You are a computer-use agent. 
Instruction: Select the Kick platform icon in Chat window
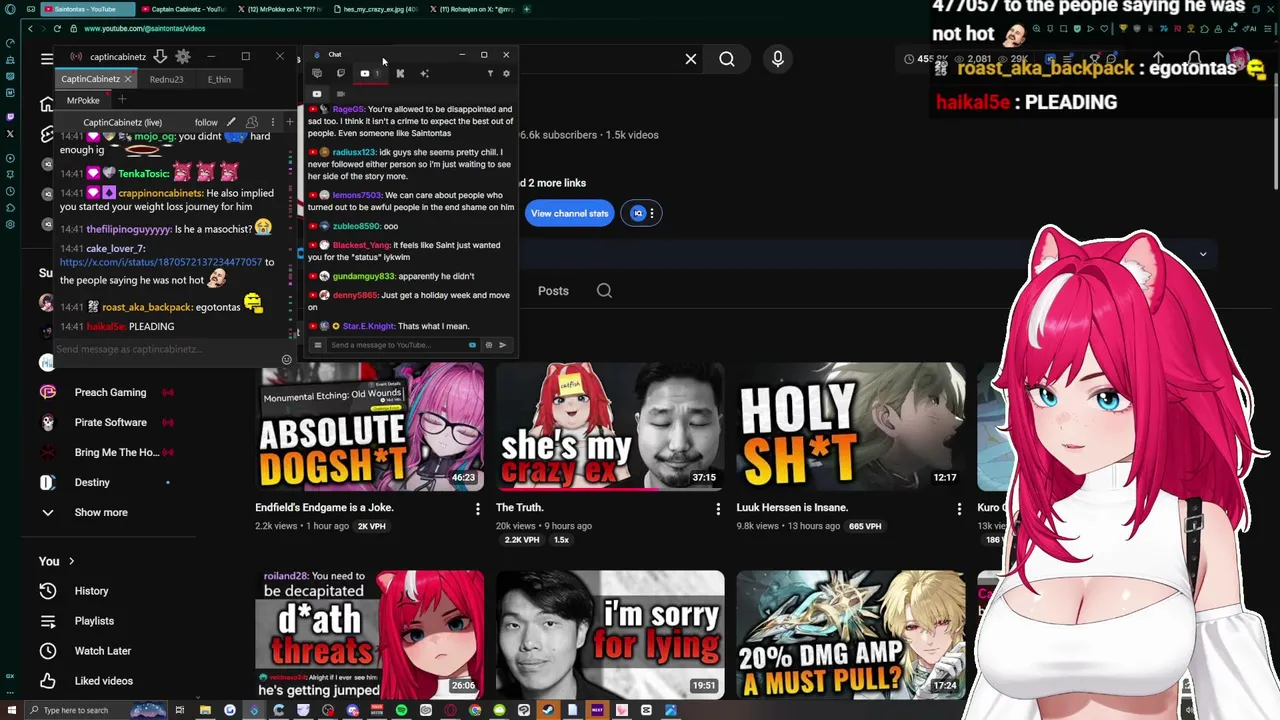400,73
